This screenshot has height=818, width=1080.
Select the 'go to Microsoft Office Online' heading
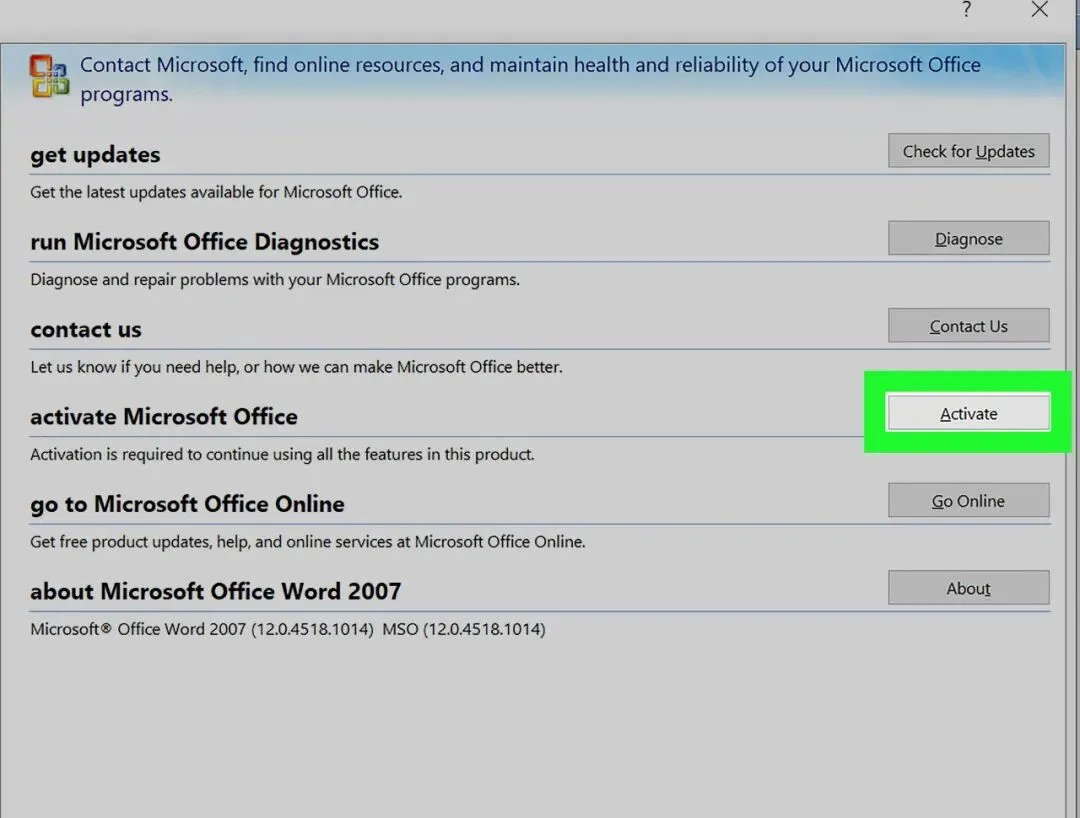pos(187,504)
